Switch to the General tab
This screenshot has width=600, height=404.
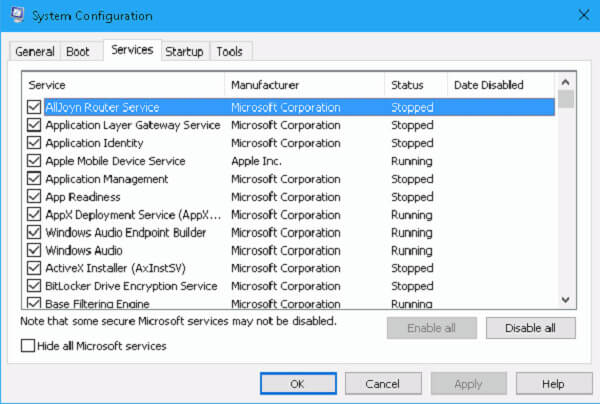pos(35,51)
